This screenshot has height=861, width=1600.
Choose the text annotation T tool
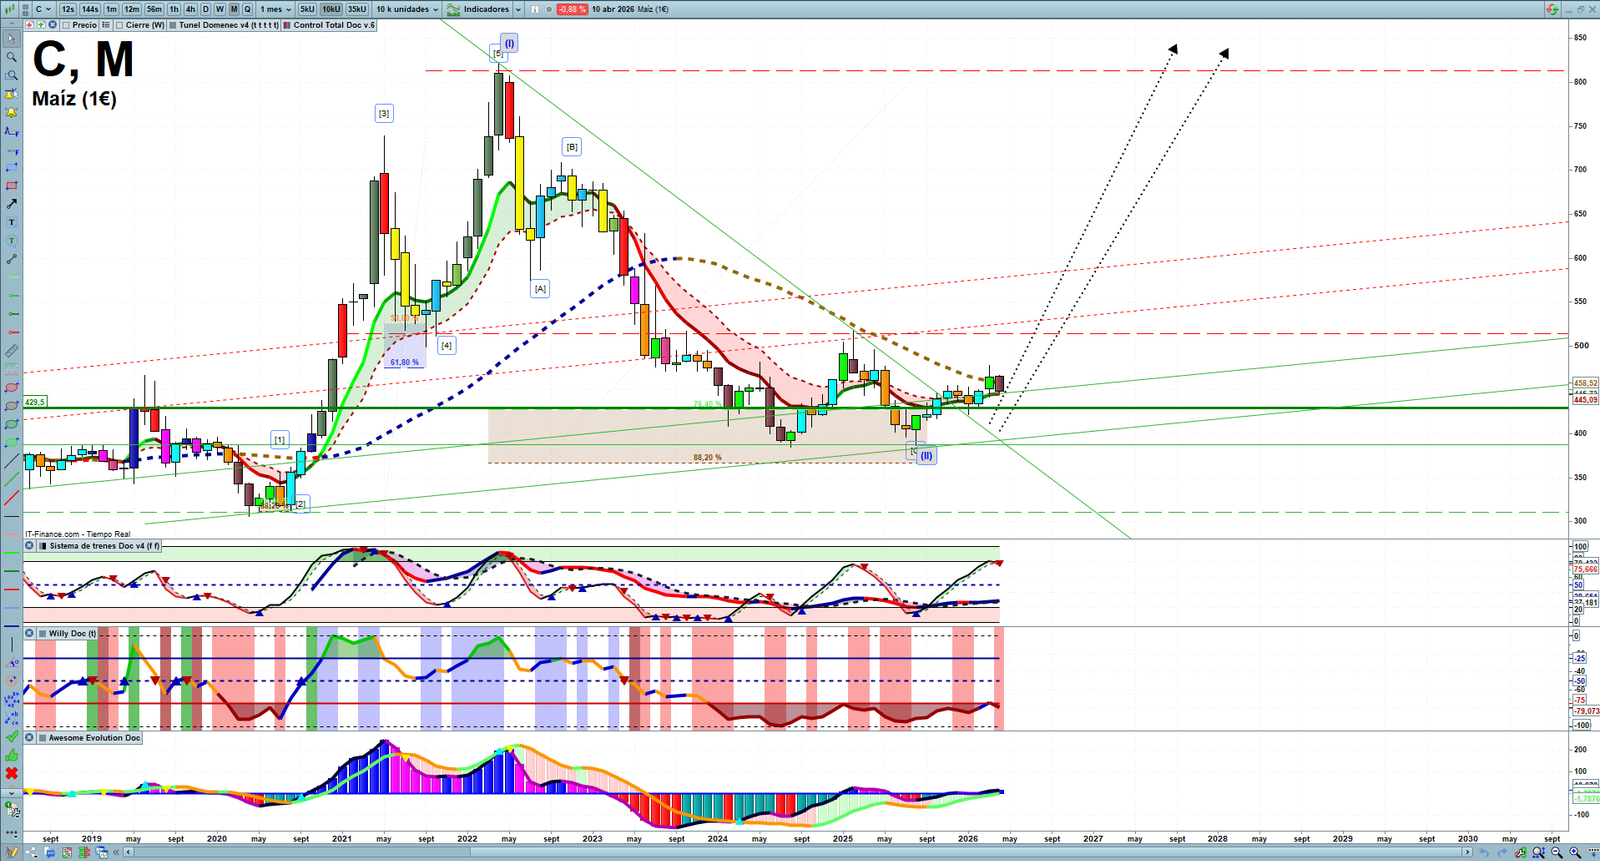click(x=11, y=222)
